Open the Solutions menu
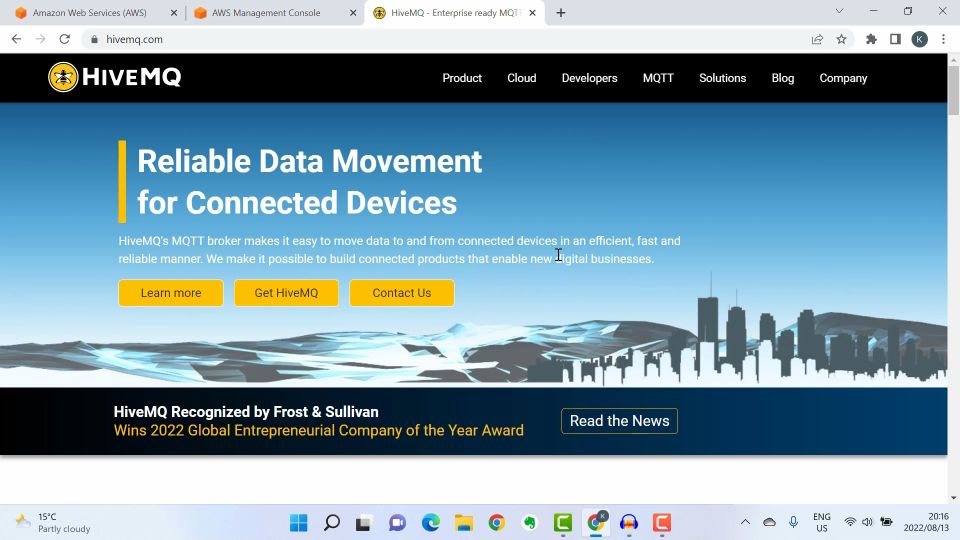This screenshot has width=960, height=540. (722, 78)
